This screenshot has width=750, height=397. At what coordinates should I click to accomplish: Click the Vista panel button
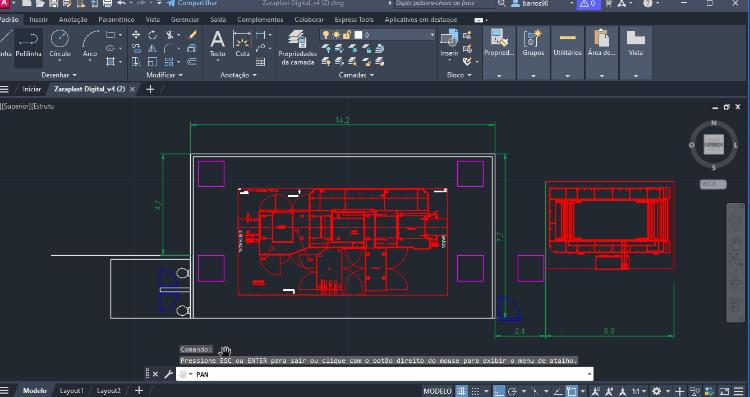(x=636, y=54)
